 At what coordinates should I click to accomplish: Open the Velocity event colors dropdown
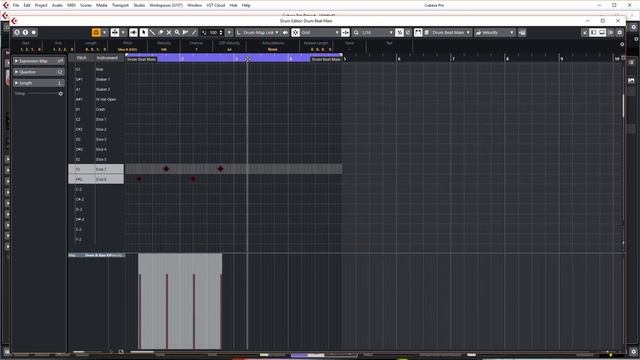click(495, 32)
